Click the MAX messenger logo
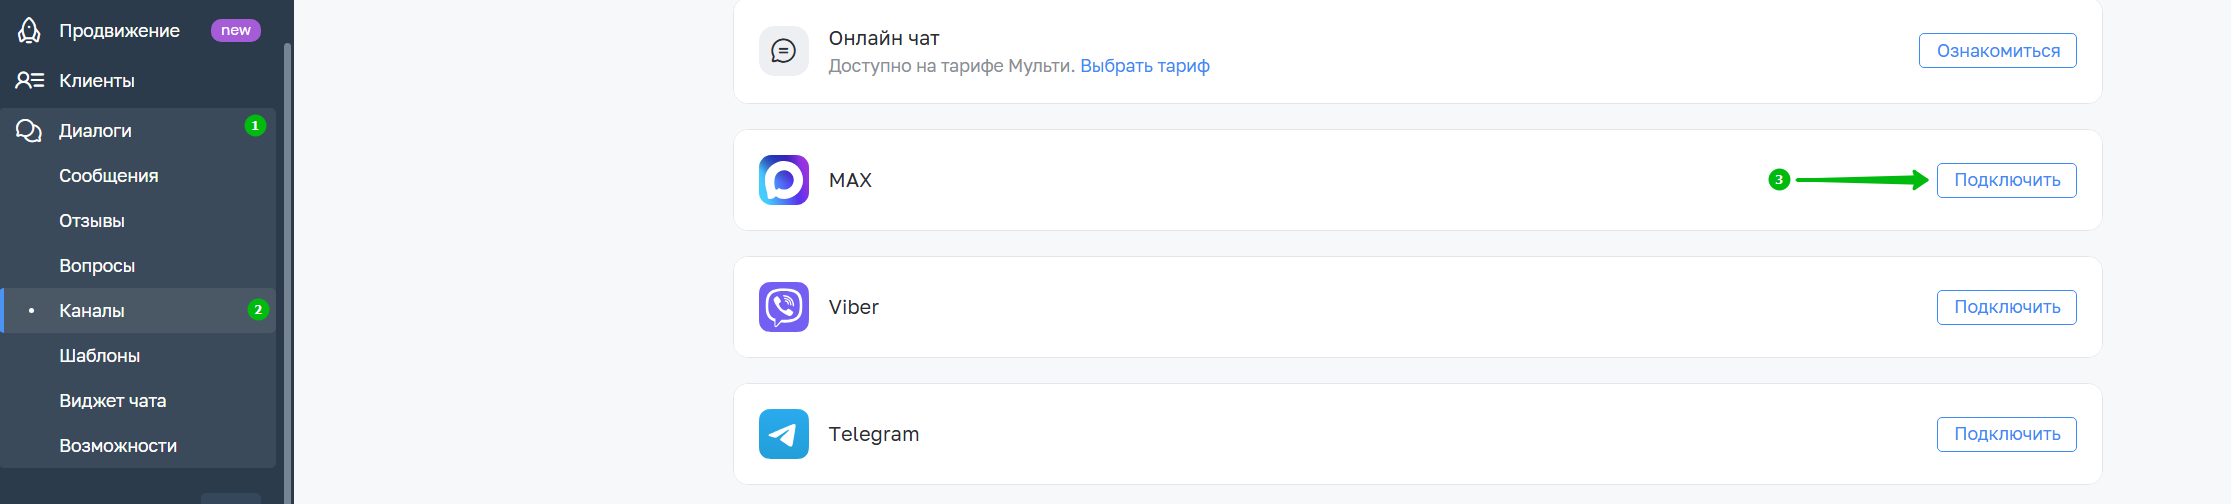Image resolution: width=2231 pixels, height=504 pixels. click(x=783, y=180)
